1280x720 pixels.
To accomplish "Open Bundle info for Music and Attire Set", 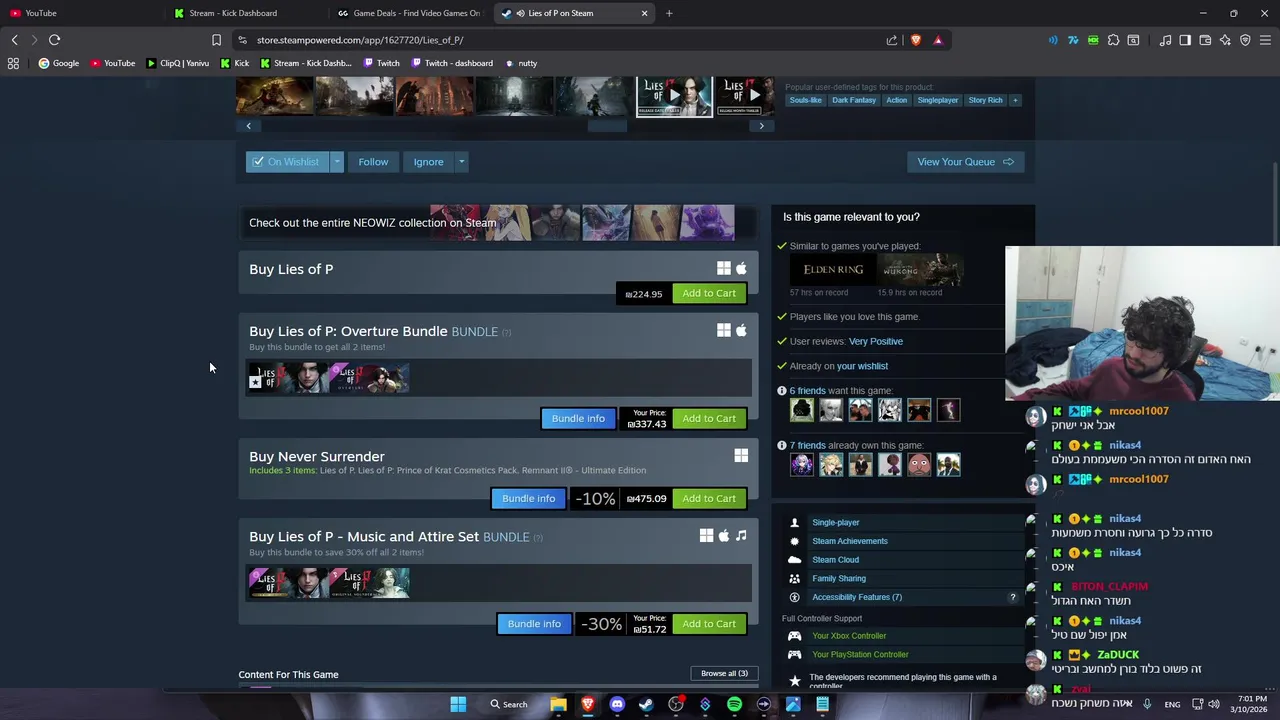I will click(x=534, y=624).
